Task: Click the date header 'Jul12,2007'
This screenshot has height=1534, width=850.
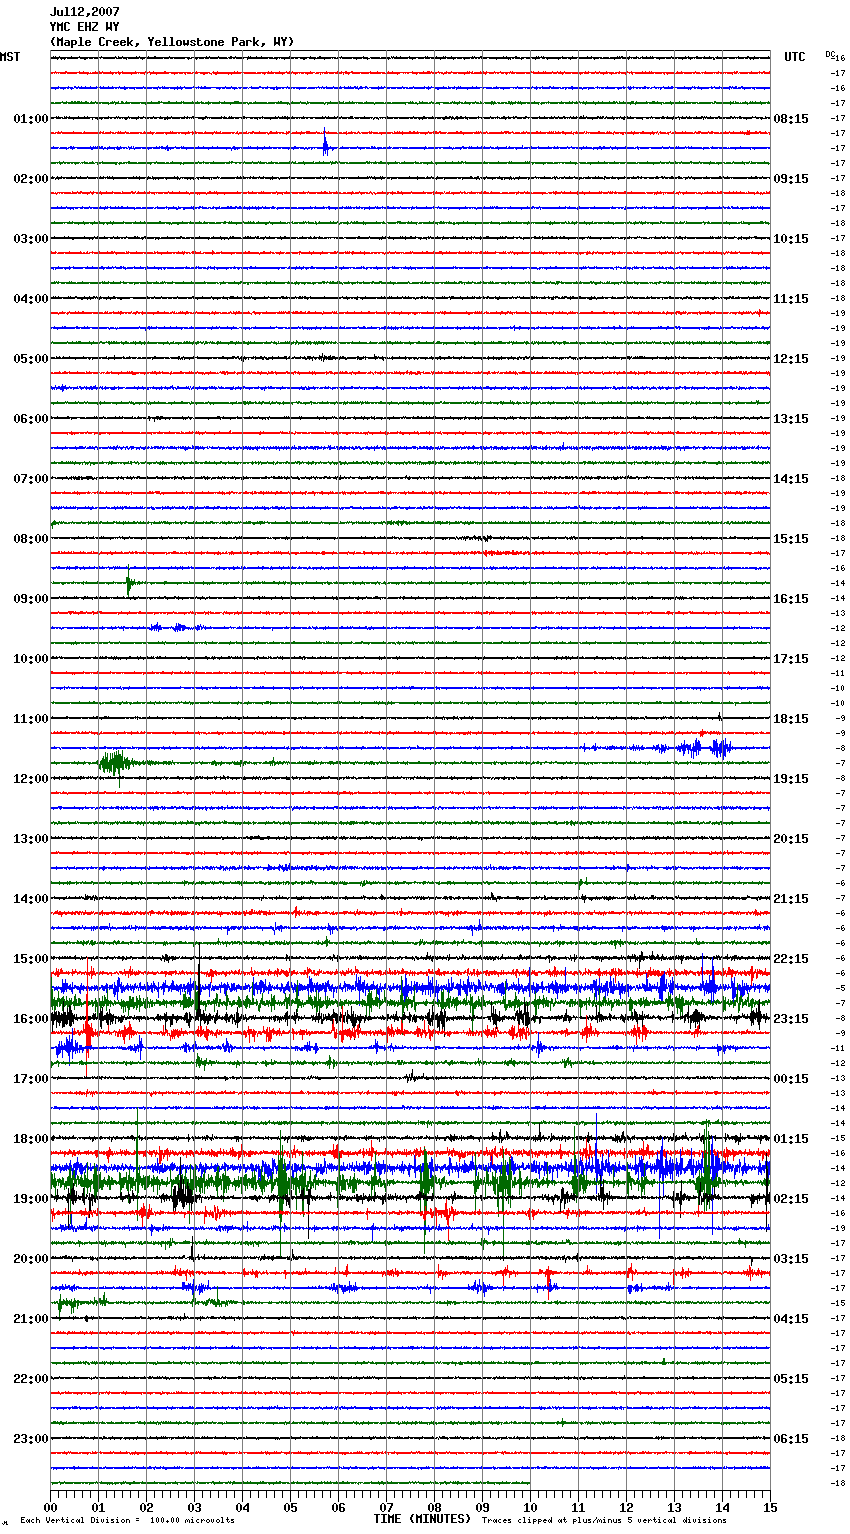Action: [x=85, y=12]
